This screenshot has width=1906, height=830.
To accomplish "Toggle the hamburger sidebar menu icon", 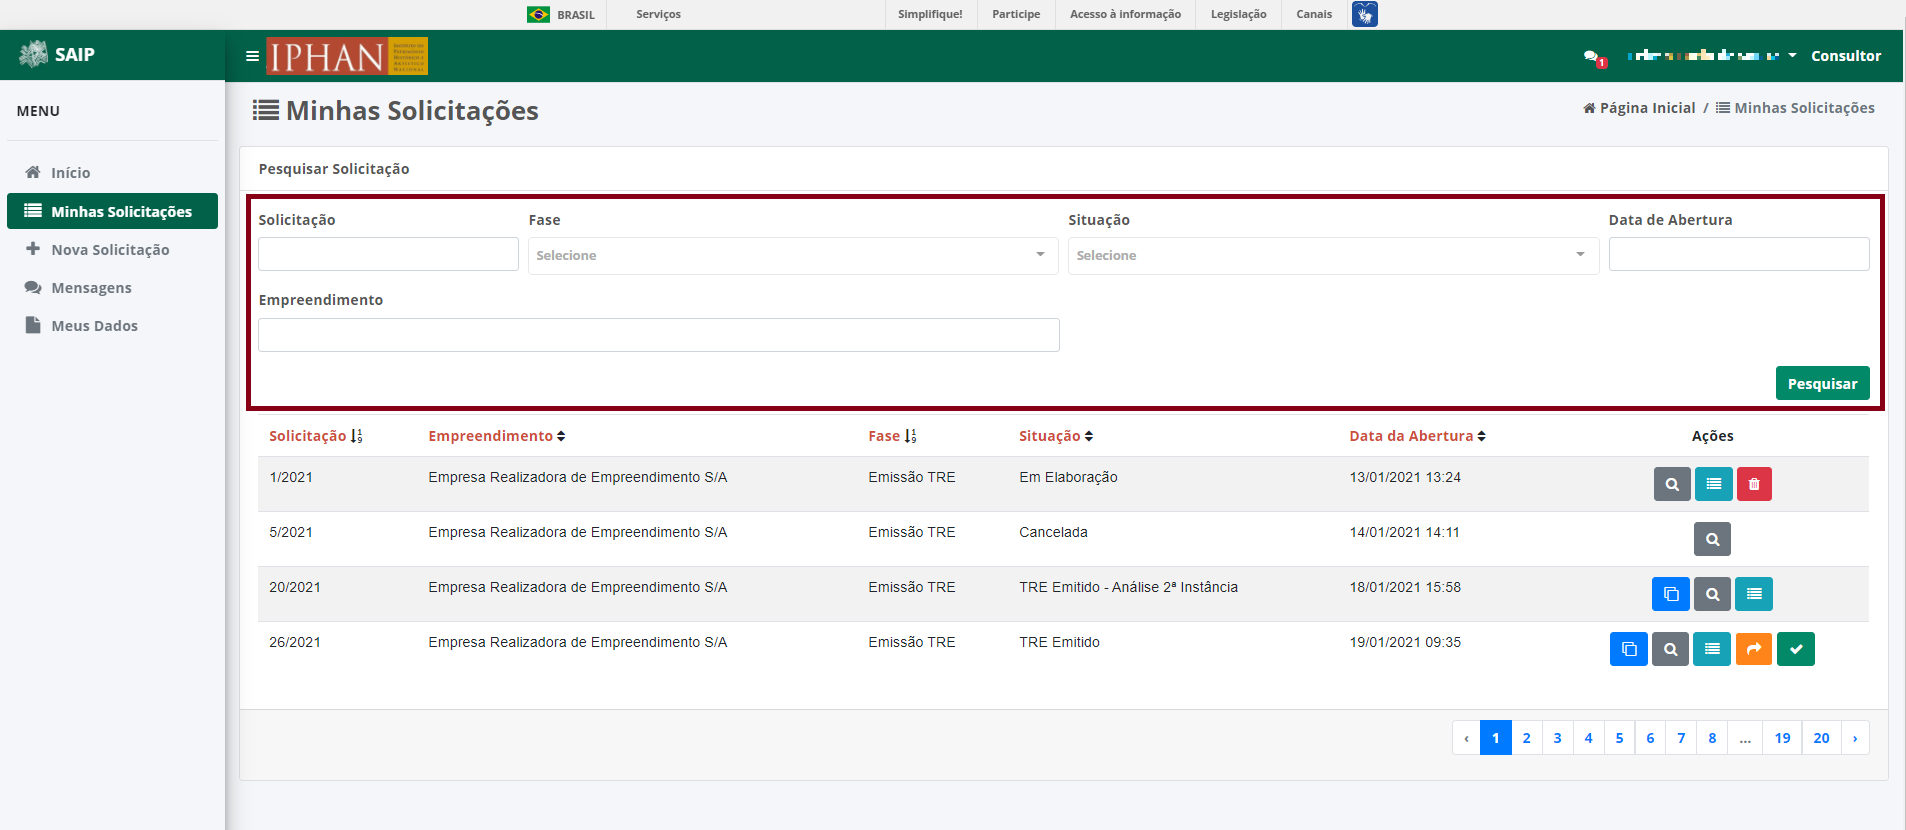I will pos(252,56).
